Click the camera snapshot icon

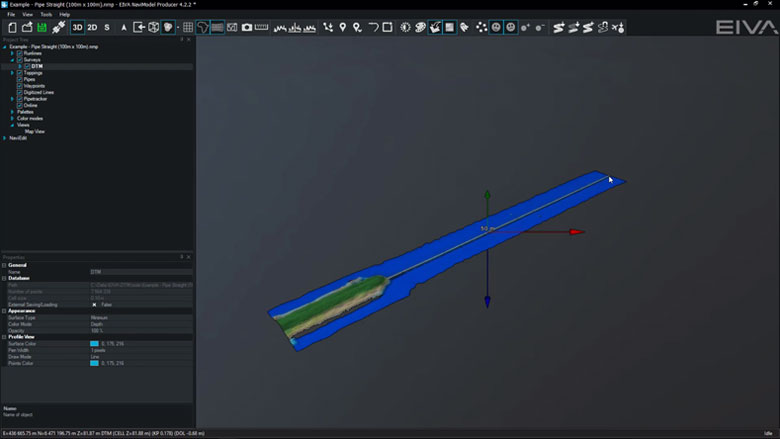(247, 27)
